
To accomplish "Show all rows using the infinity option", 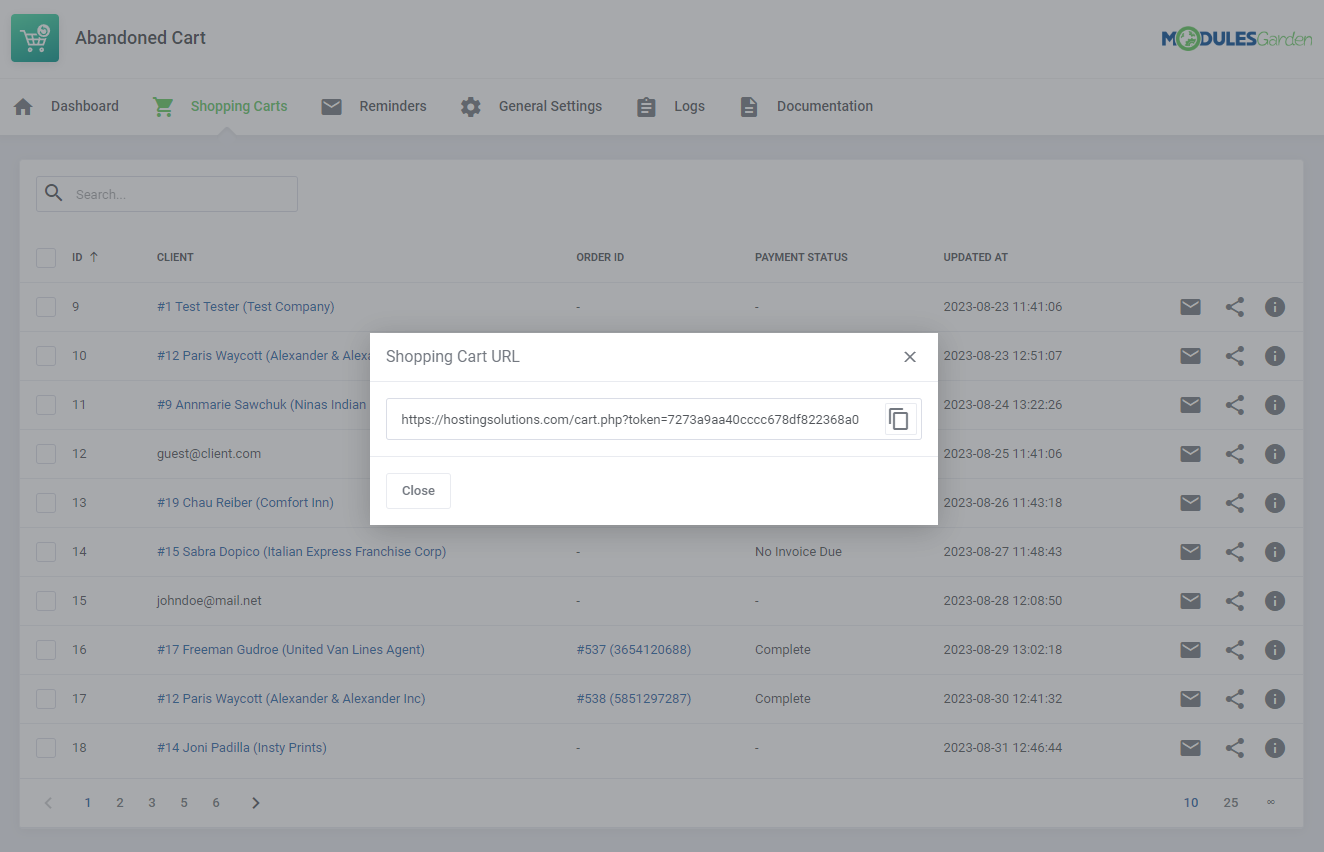I will point(1271,802).
